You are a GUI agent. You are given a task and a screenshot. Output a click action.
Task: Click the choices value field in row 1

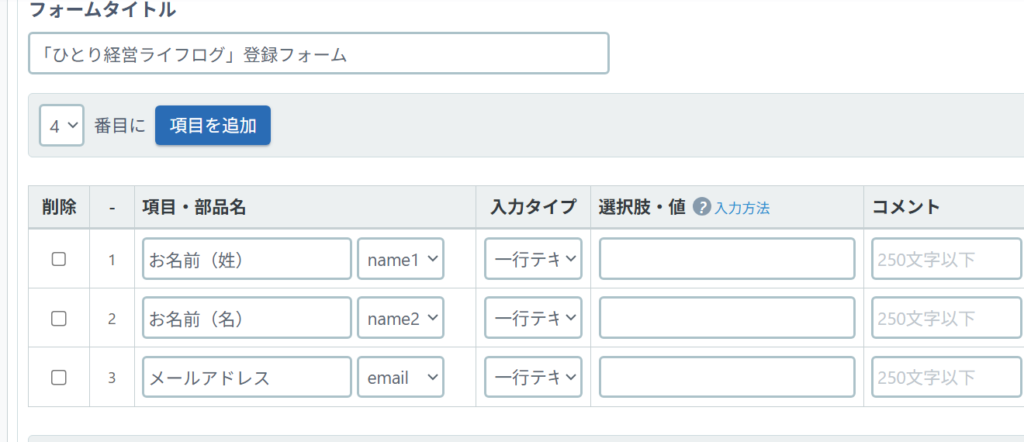[x=727, y=259]
